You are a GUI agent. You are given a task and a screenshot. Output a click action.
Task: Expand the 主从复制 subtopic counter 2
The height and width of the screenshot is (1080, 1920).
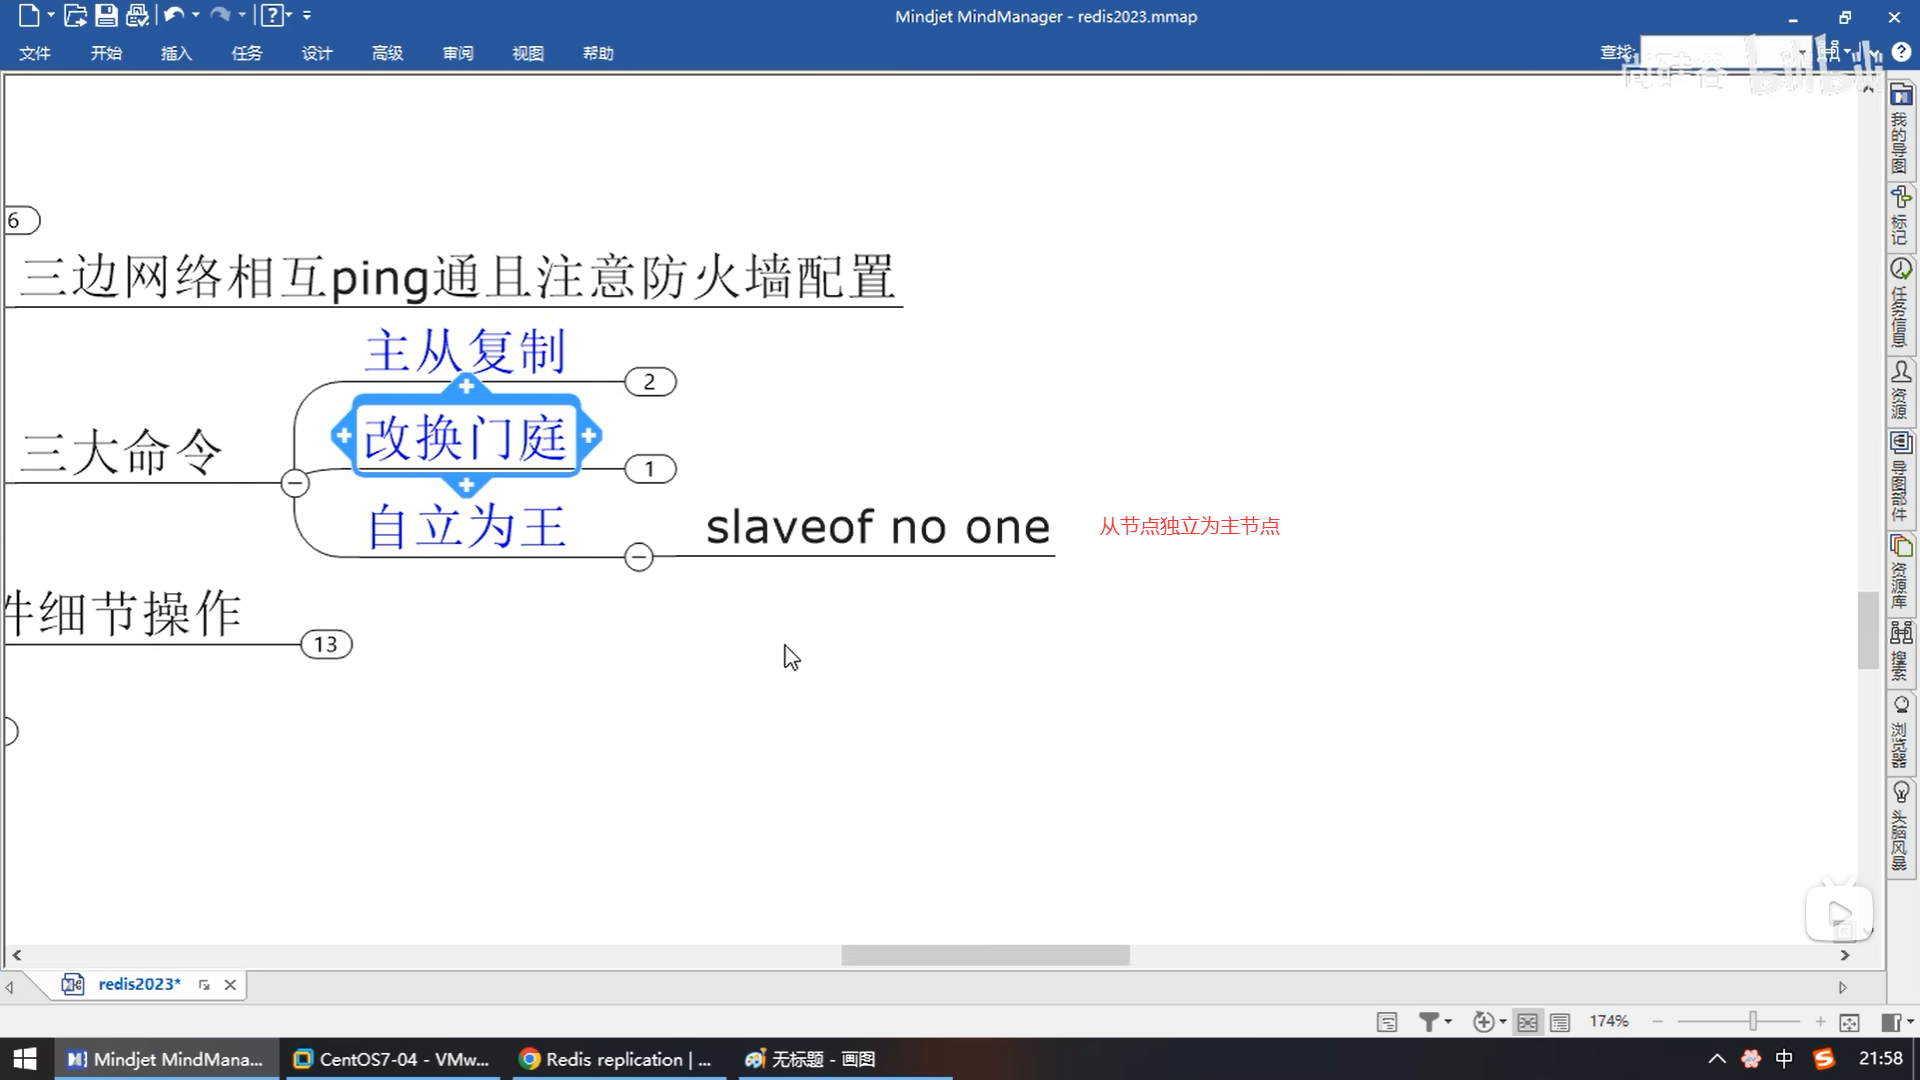tap(650, 382)
